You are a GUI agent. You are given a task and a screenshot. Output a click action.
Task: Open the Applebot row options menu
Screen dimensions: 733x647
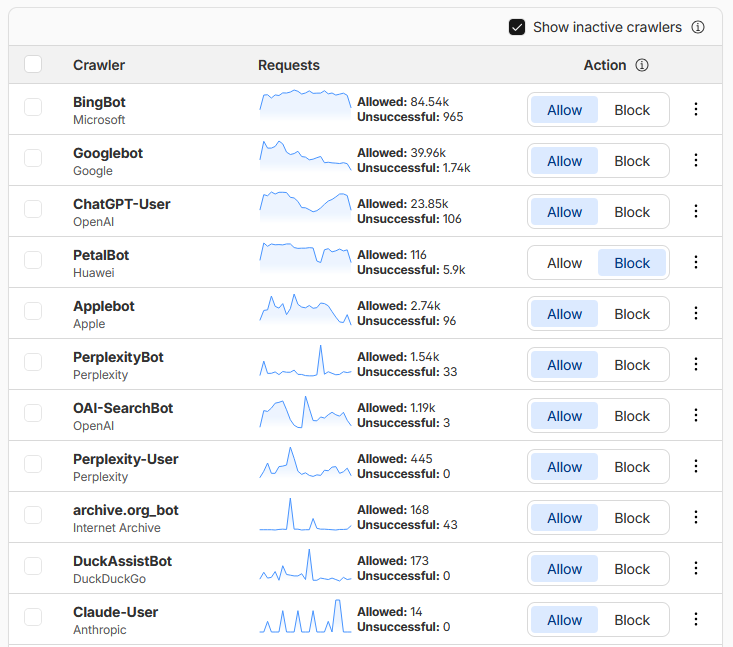[x=696, y=314]
